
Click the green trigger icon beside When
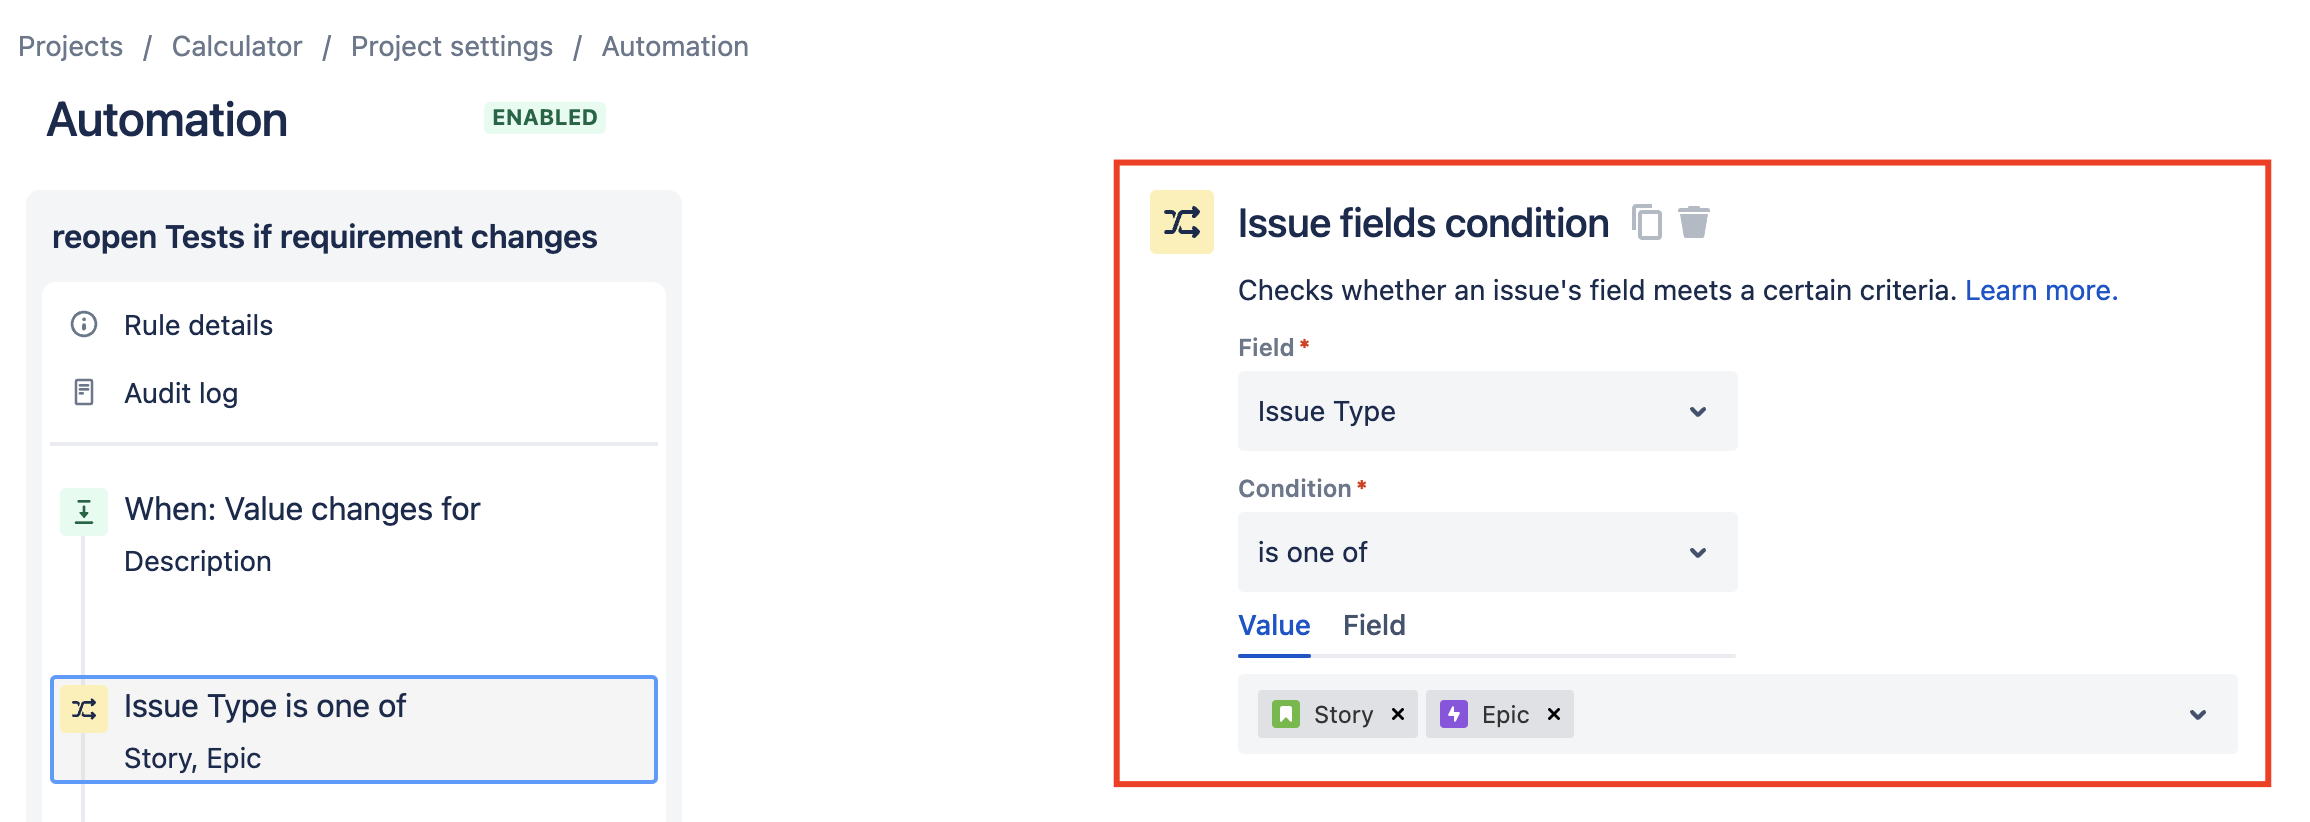[84, 512]
